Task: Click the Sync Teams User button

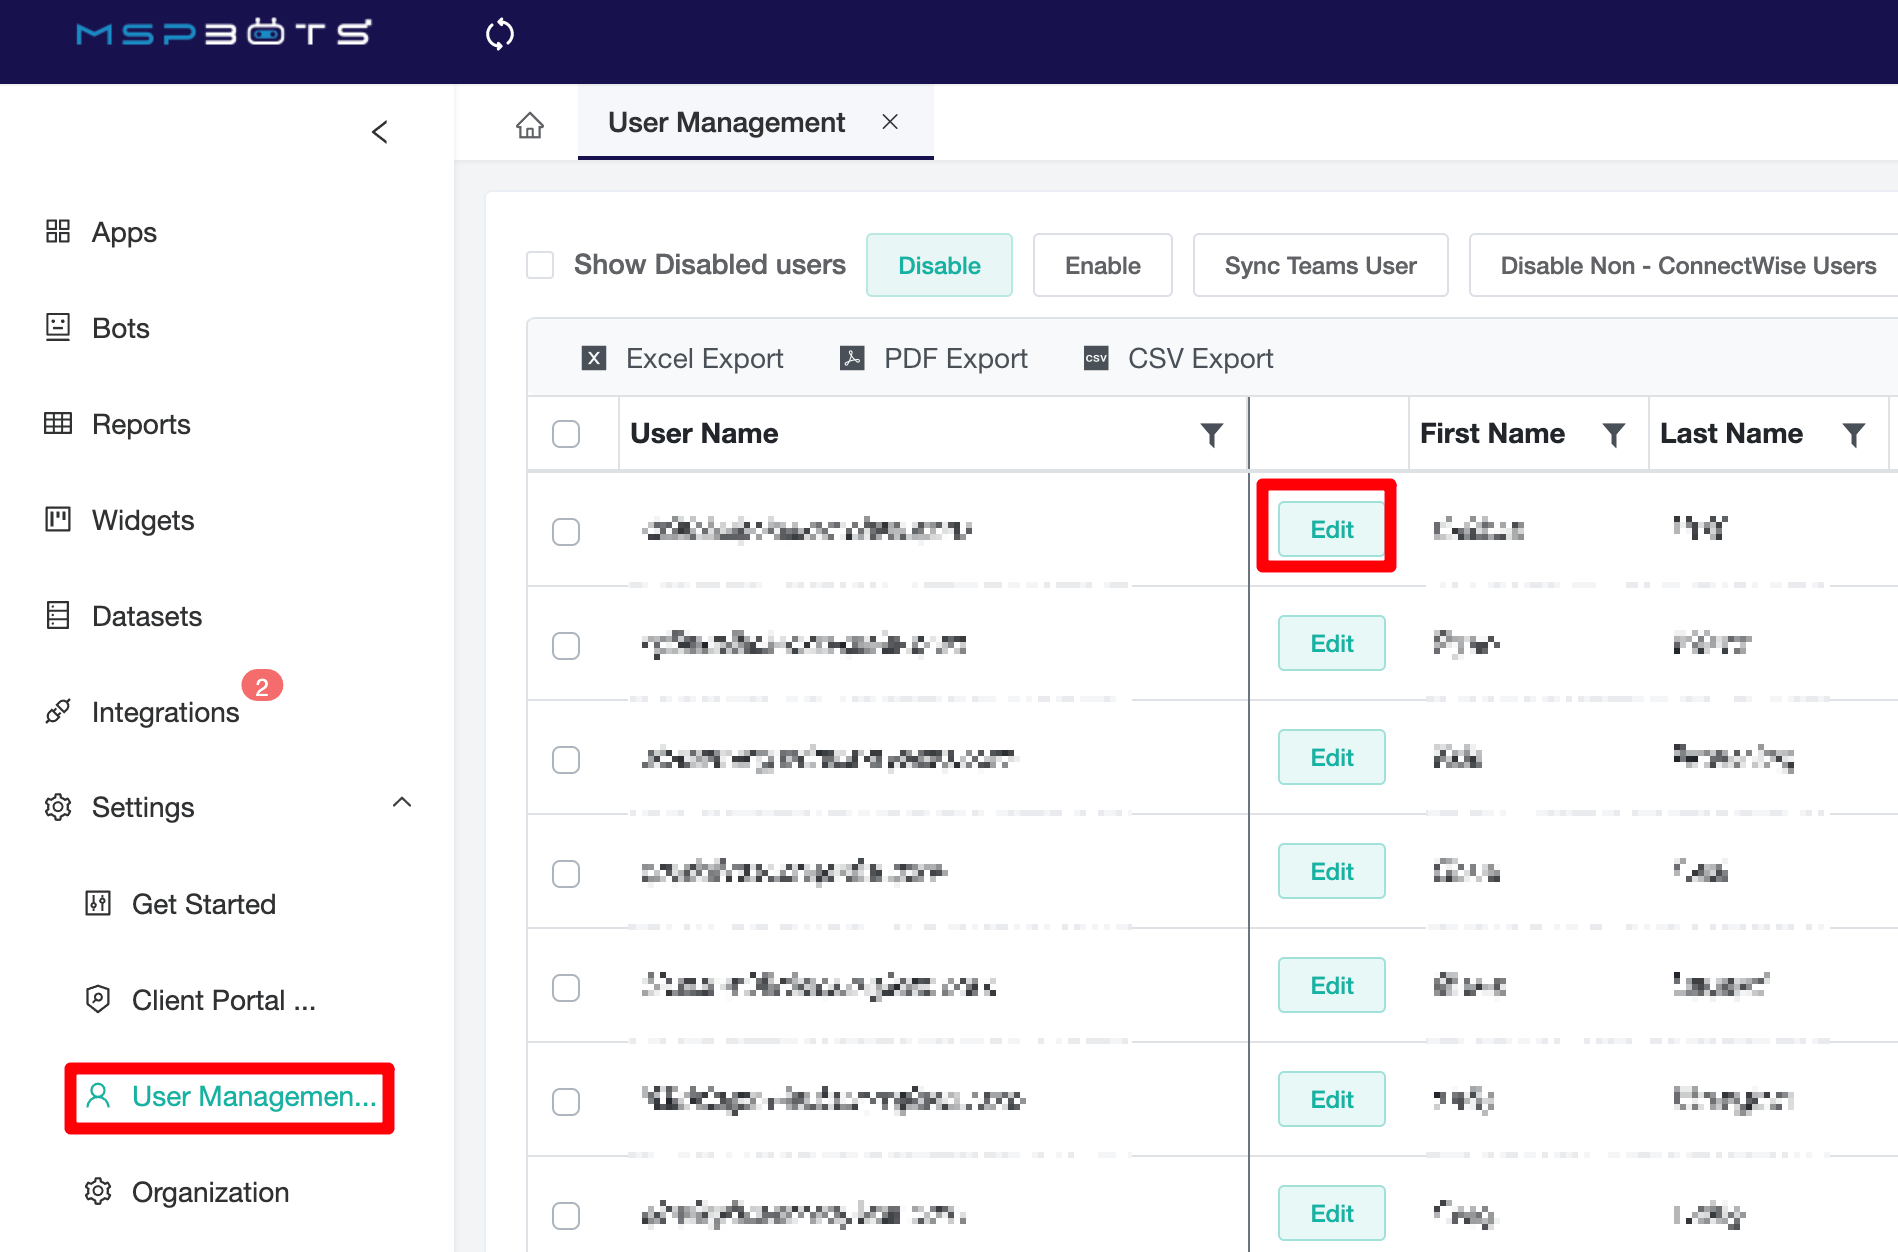Action: pos(1320,265)
